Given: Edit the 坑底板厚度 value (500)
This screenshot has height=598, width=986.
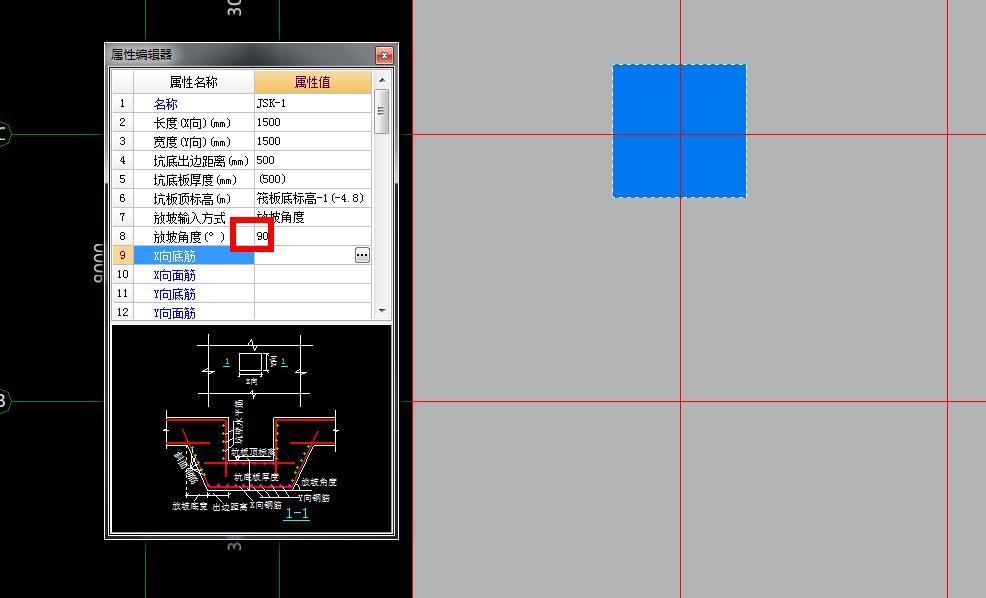Looking at the screenshot, I should coord(313,179).
